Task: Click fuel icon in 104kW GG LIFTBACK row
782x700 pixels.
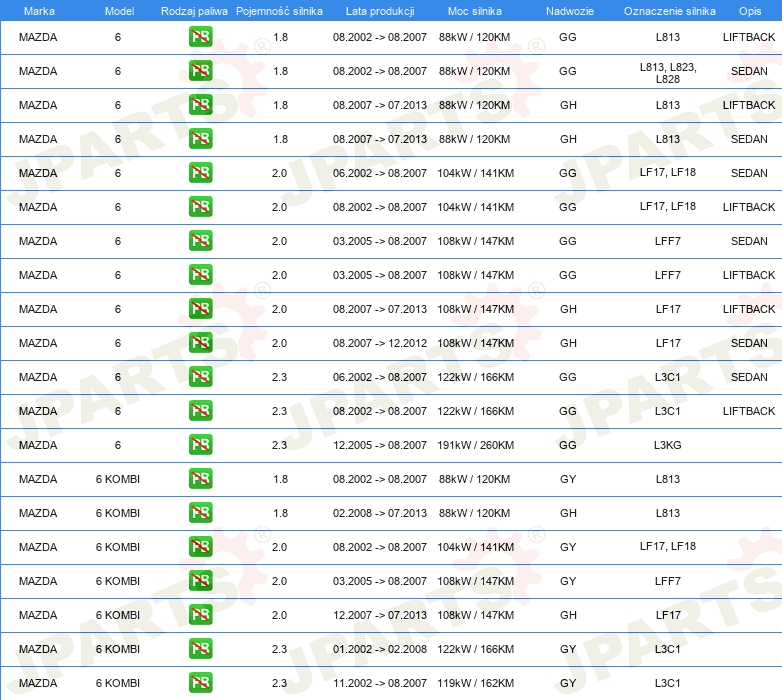Action: tap(200, 206)
